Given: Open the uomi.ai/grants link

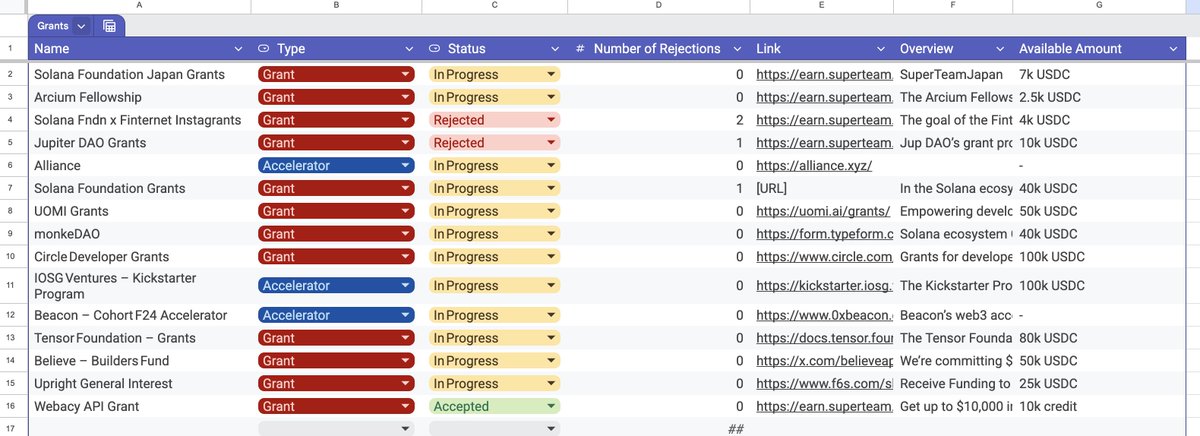Looking at the screenshot, I should pyautogui.click(x=823, y=211).
